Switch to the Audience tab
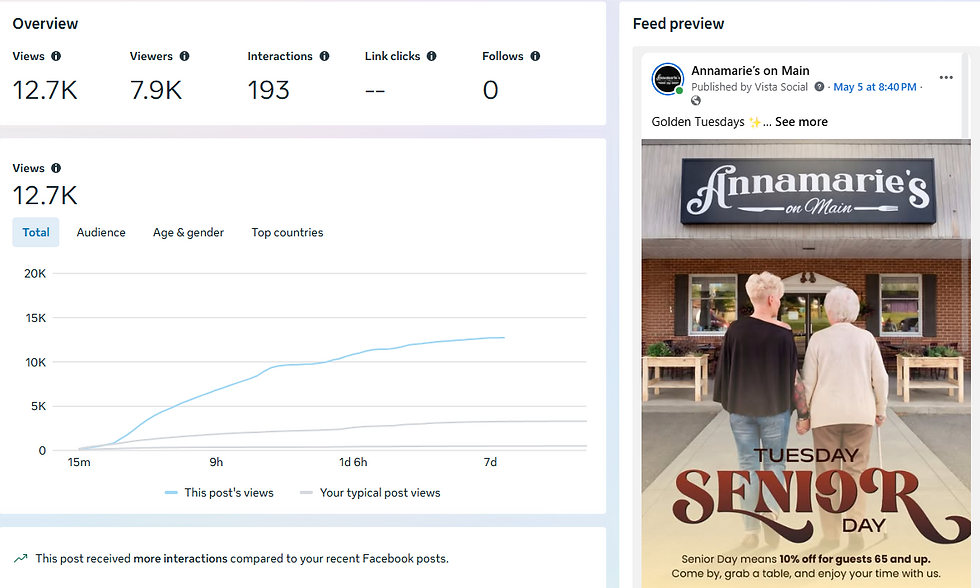Image resolution: width=980 pixels, height=588 pixels. click(x=101, y=232)
